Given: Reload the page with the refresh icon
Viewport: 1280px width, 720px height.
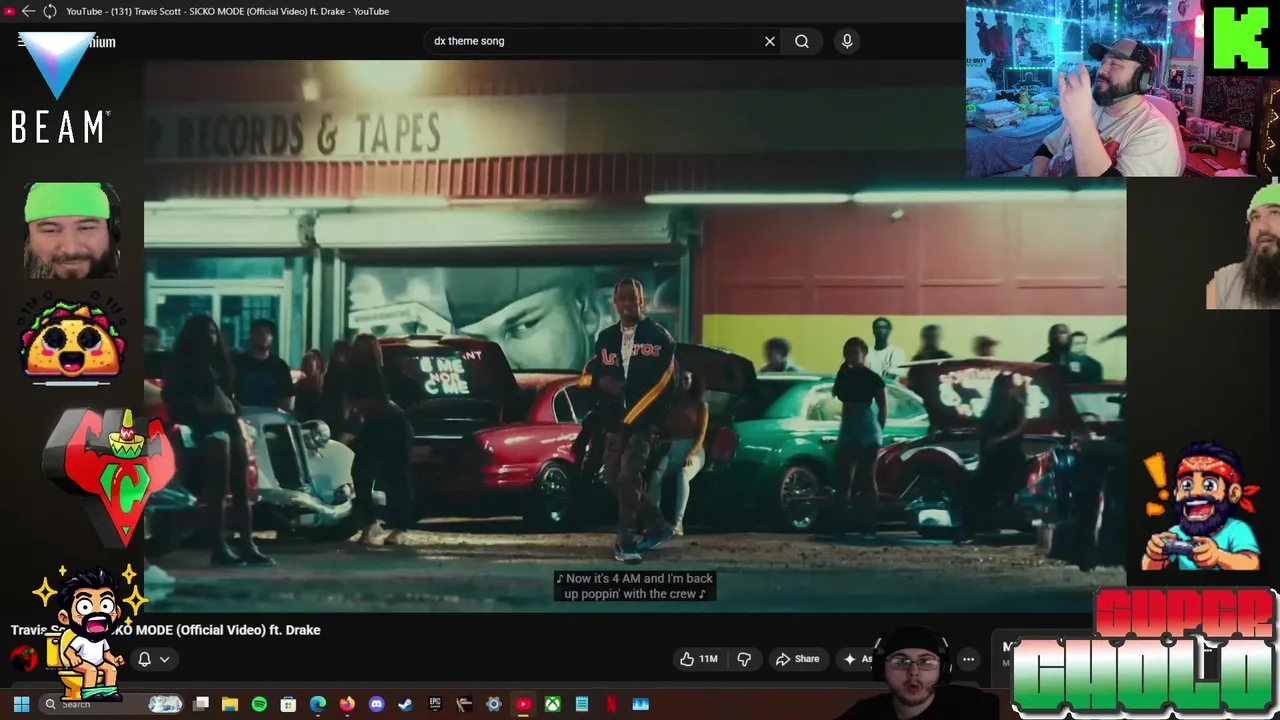Looking at the screenshot, I should (x=49, y=11).
